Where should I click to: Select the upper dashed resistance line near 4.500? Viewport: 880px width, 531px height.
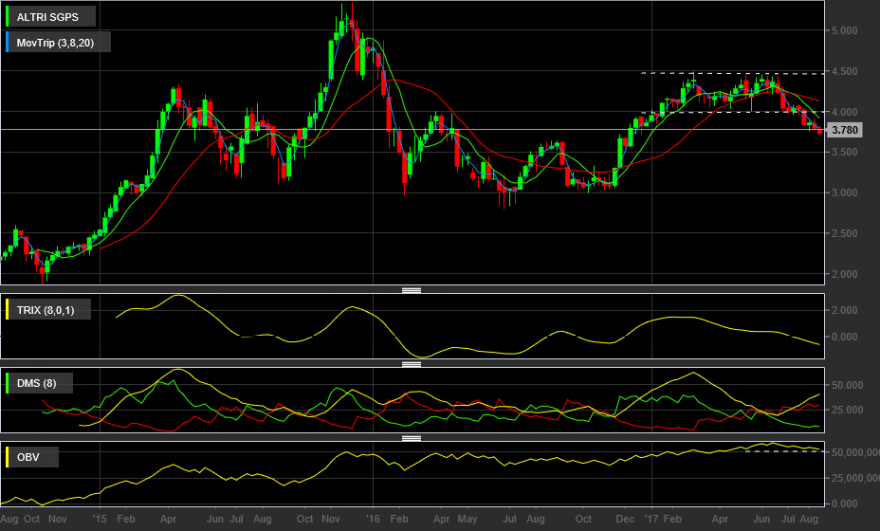[x=733, y=74]
